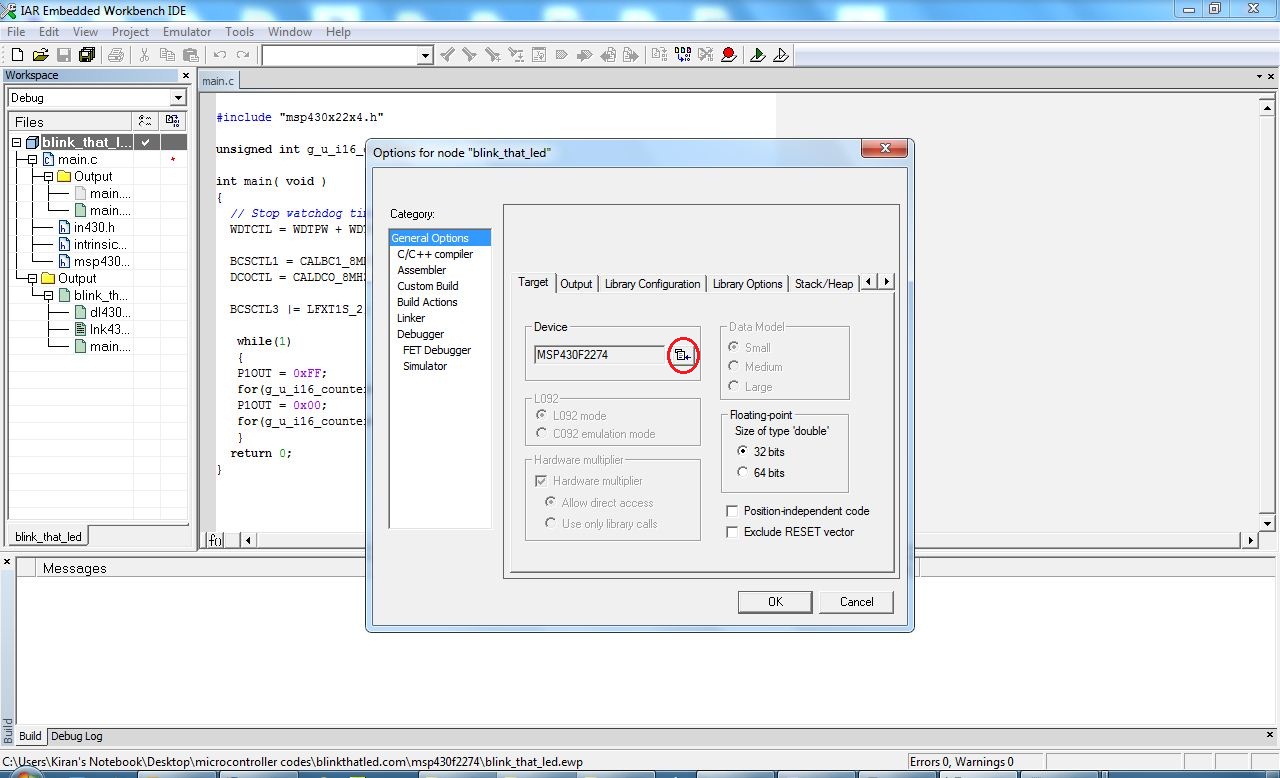Select the Small data model
1280x778 pixels.
pyautogui.click(x=734, y=347)
